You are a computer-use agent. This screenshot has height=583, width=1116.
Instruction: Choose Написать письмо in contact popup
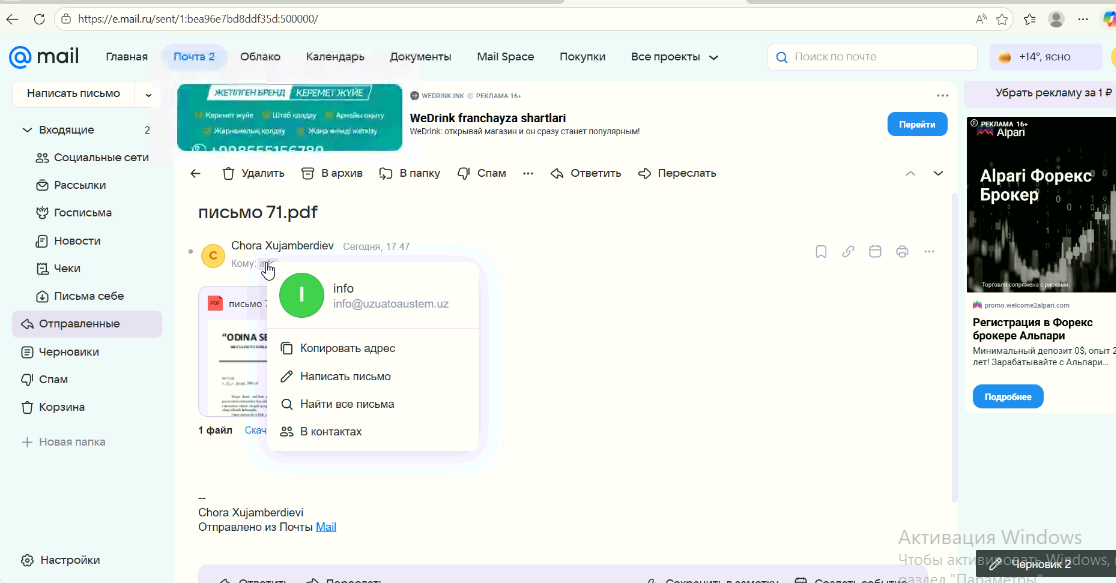coord(336,376)
